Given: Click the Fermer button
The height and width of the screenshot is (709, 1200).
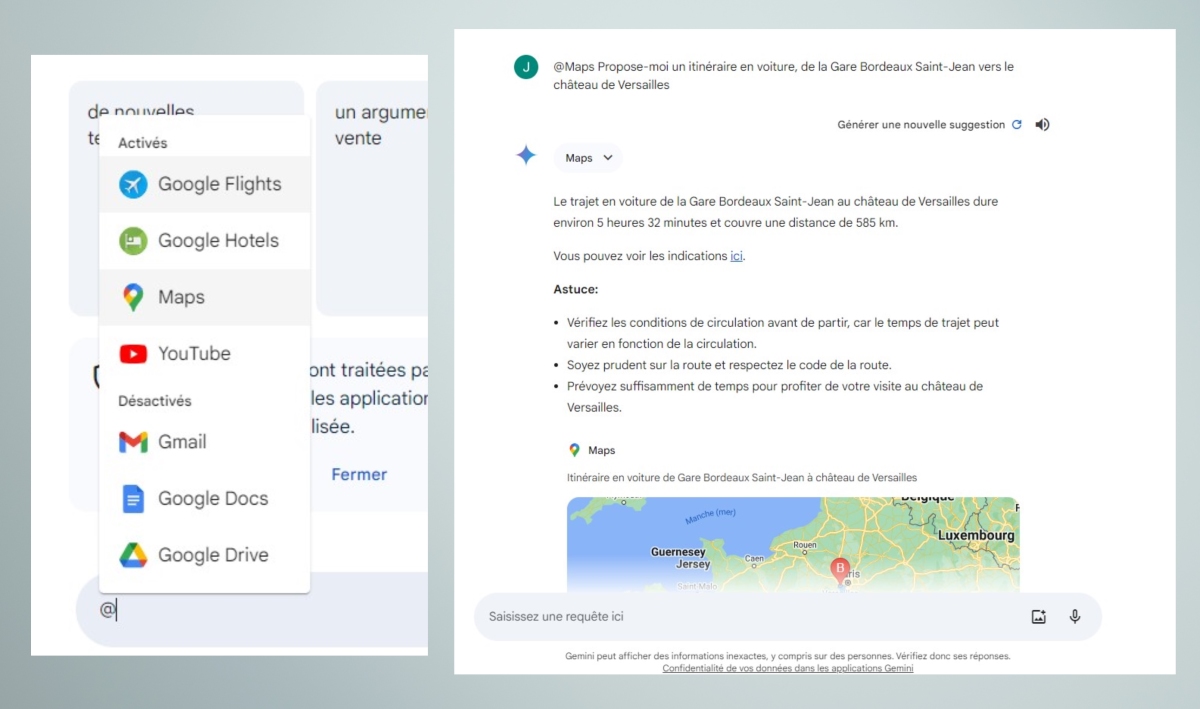Looking at the screenshot, I should [359, 474].
